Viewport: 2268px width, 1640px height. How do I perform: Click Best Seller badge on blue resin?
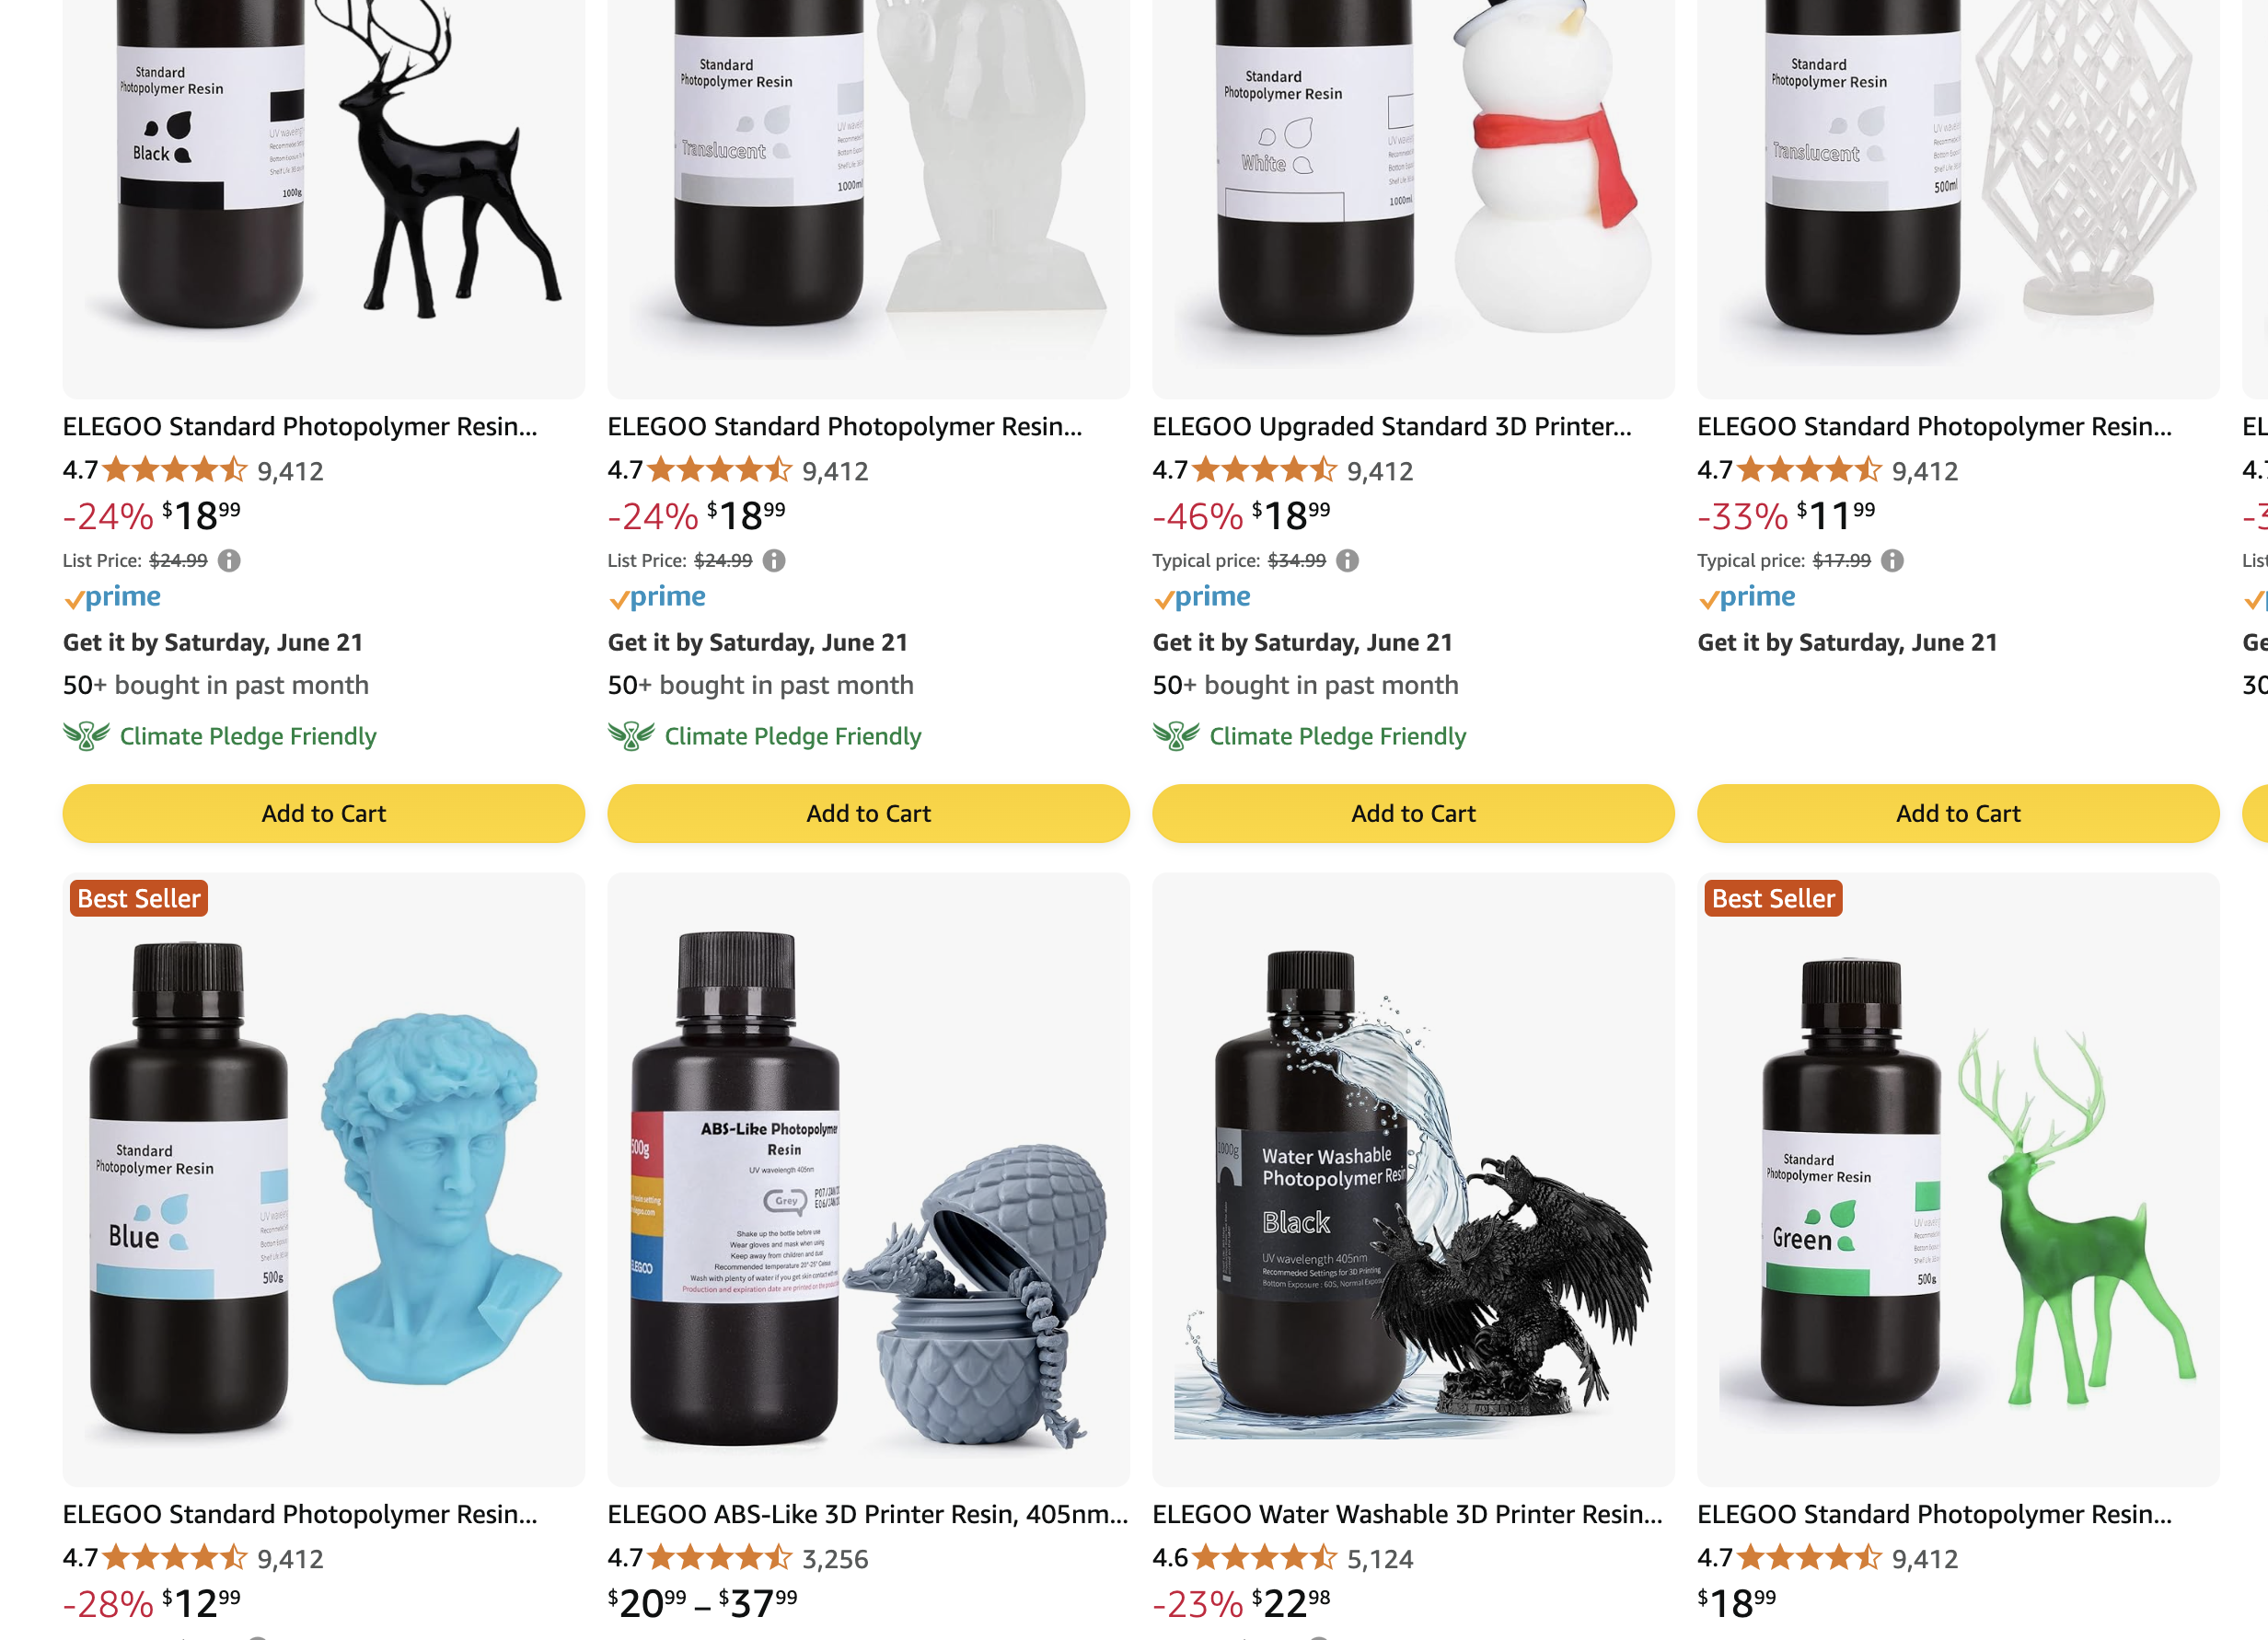coord(139,898)
